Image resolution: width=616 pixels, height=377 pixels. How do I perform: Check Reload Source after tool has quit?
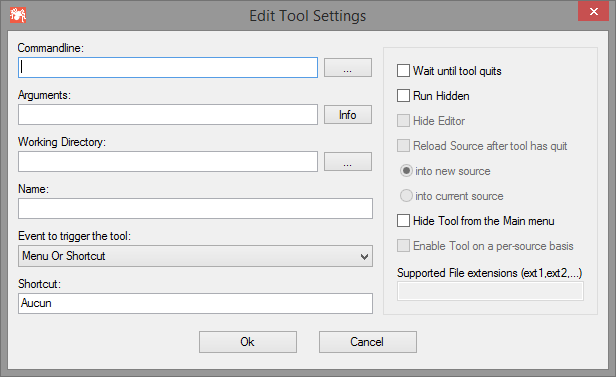pos(403,146)
